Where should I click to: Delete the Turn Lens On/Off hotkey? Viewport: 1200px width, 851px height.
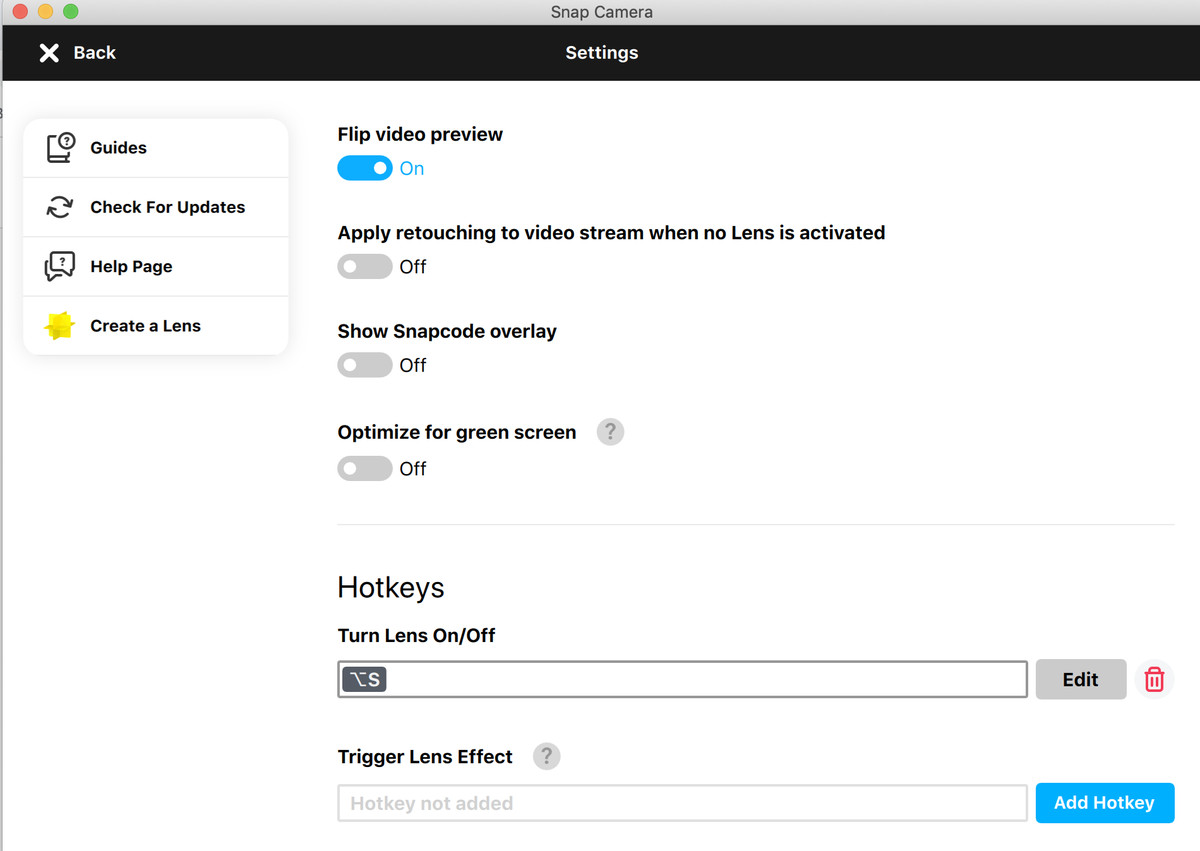pyautogui.click(x=1154, y=679)
